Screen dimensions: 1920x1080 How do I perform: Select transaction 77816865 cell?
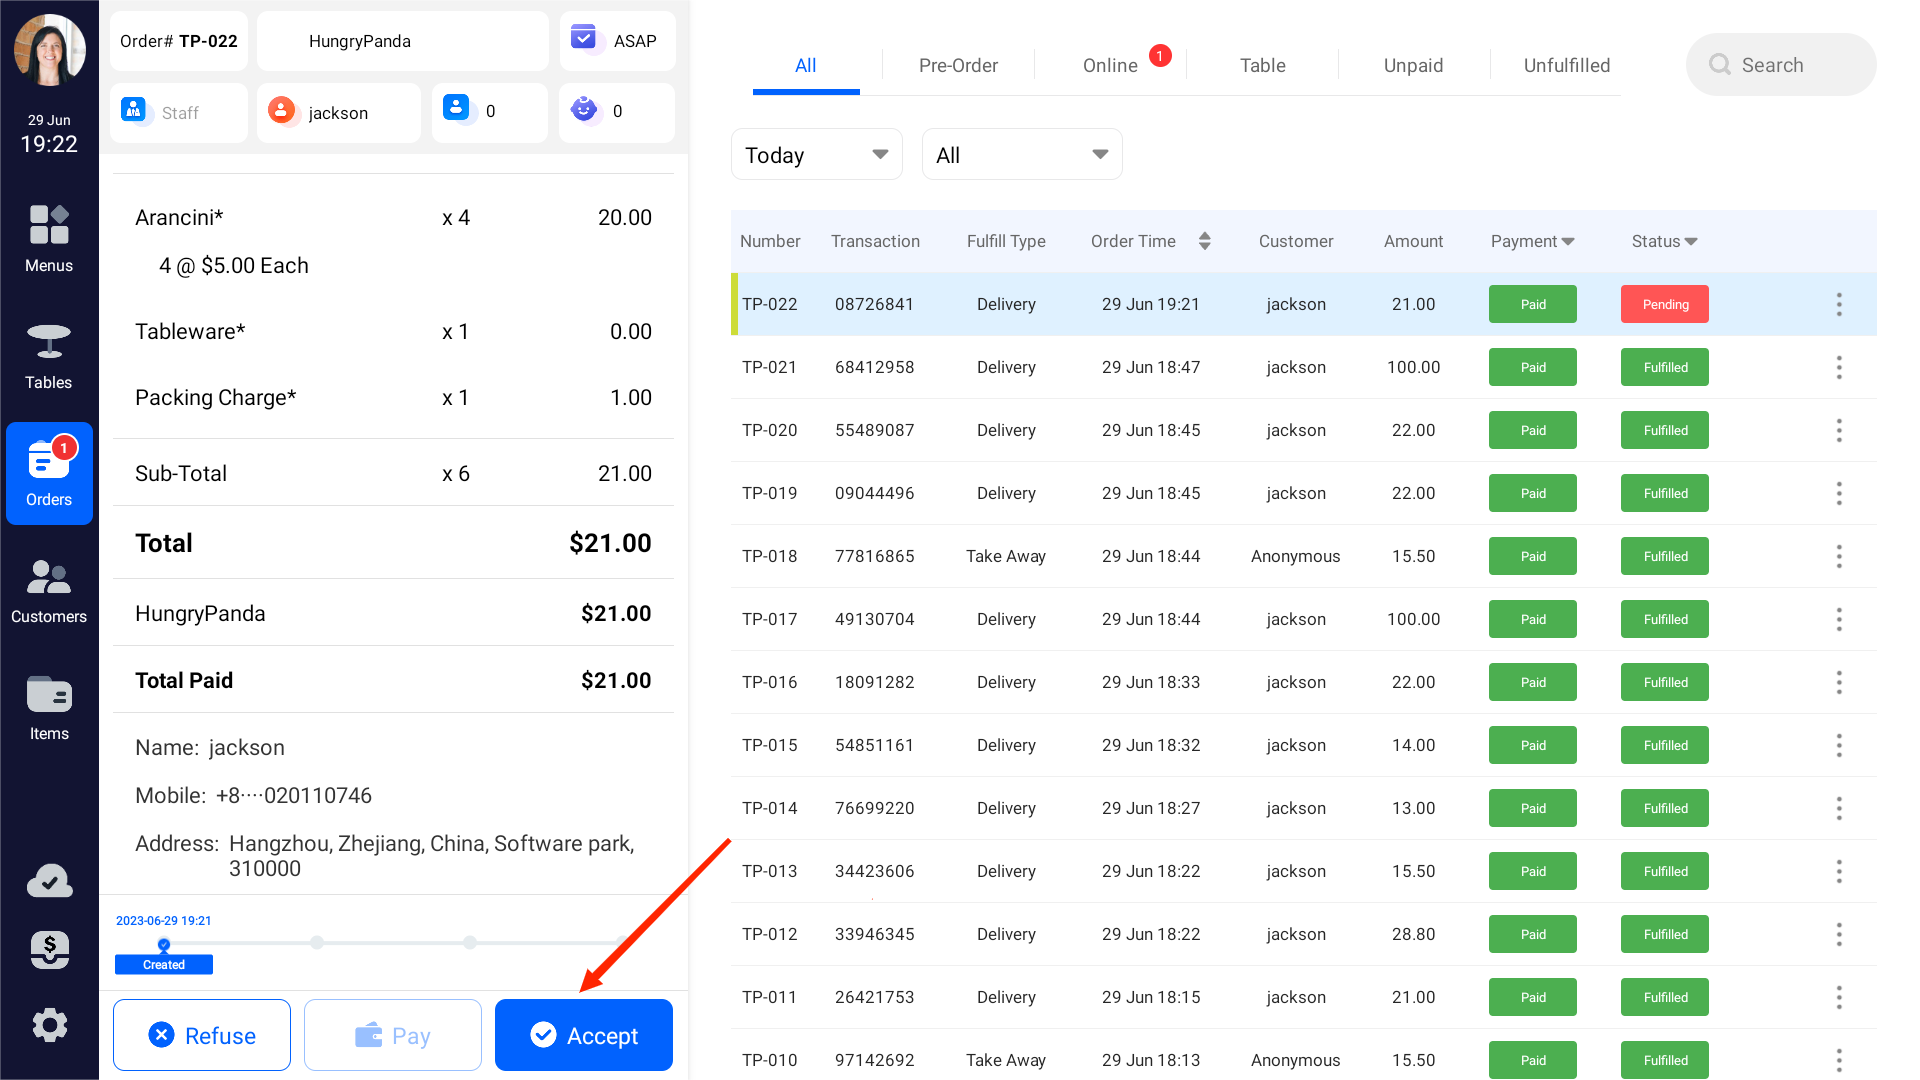click(874, 556)
